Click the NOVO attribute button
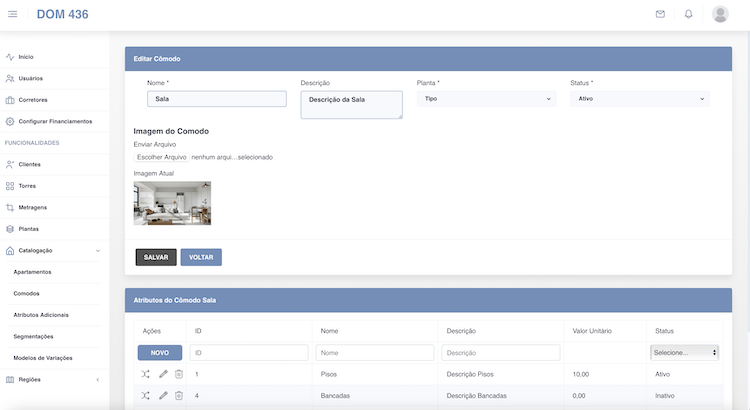Viewport: 750px width, 410px height. click(x=160, y=353)
